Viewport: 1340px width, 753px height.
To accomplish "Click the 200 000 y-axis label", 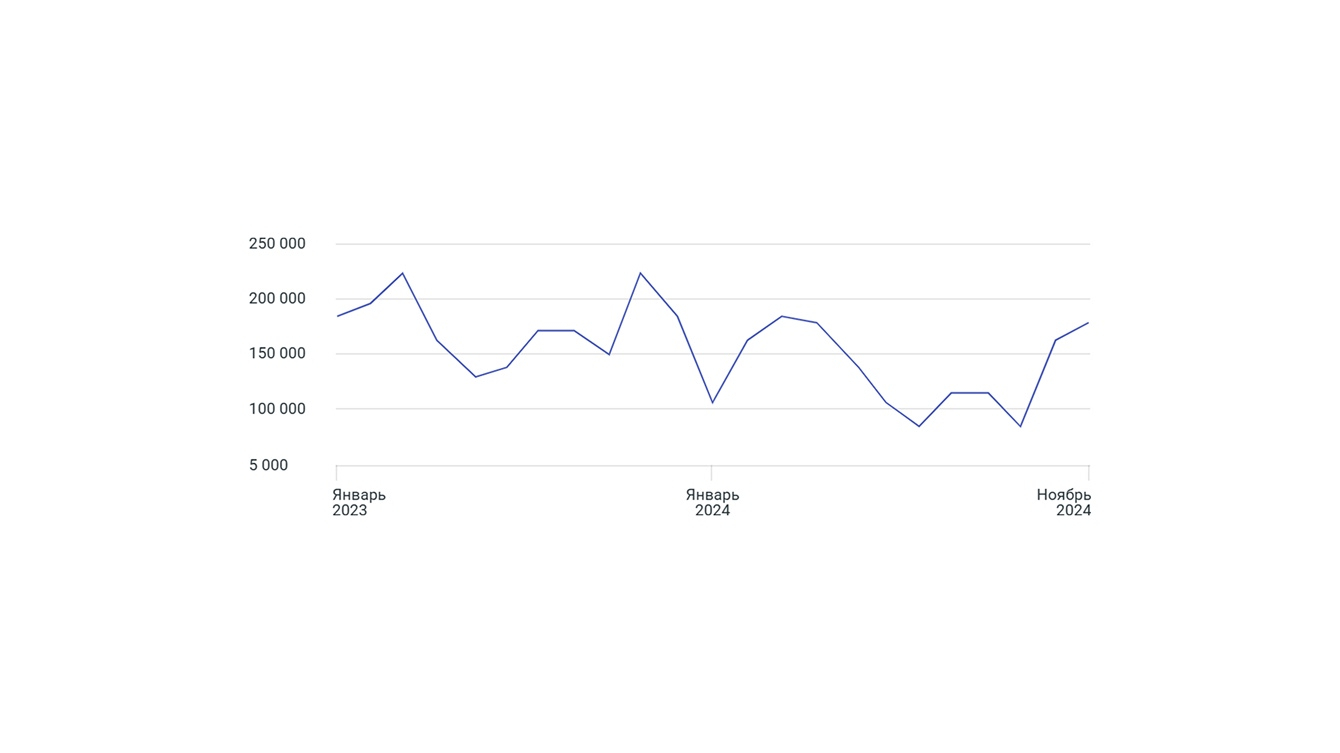I will point(277,299).
